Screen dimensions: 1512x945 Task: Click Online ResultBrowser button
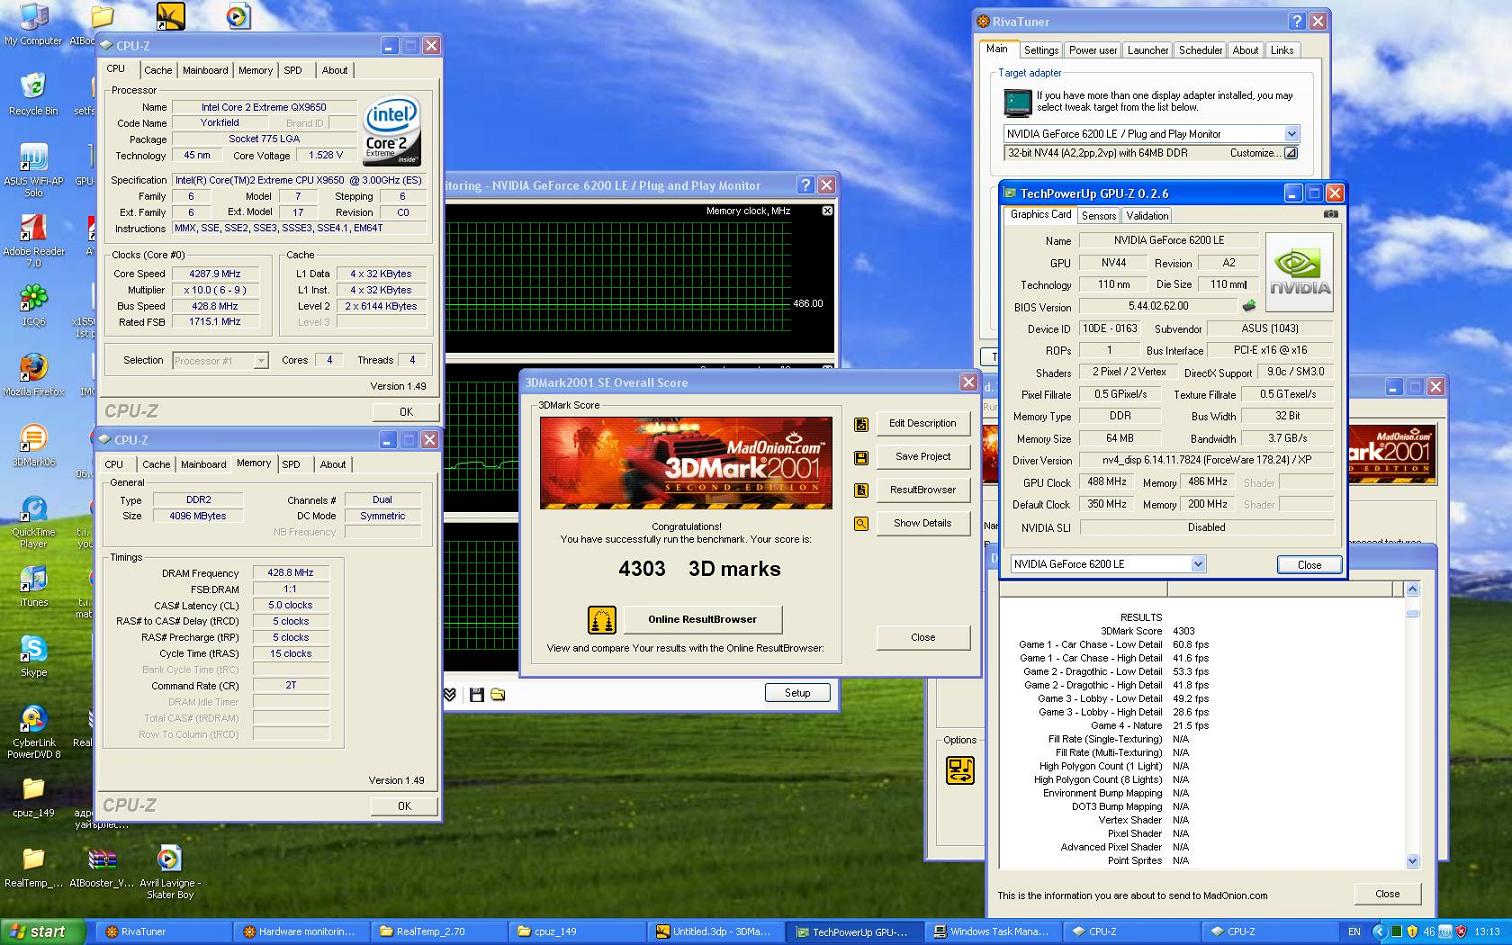pyautogui.click(x=702, y=620)
